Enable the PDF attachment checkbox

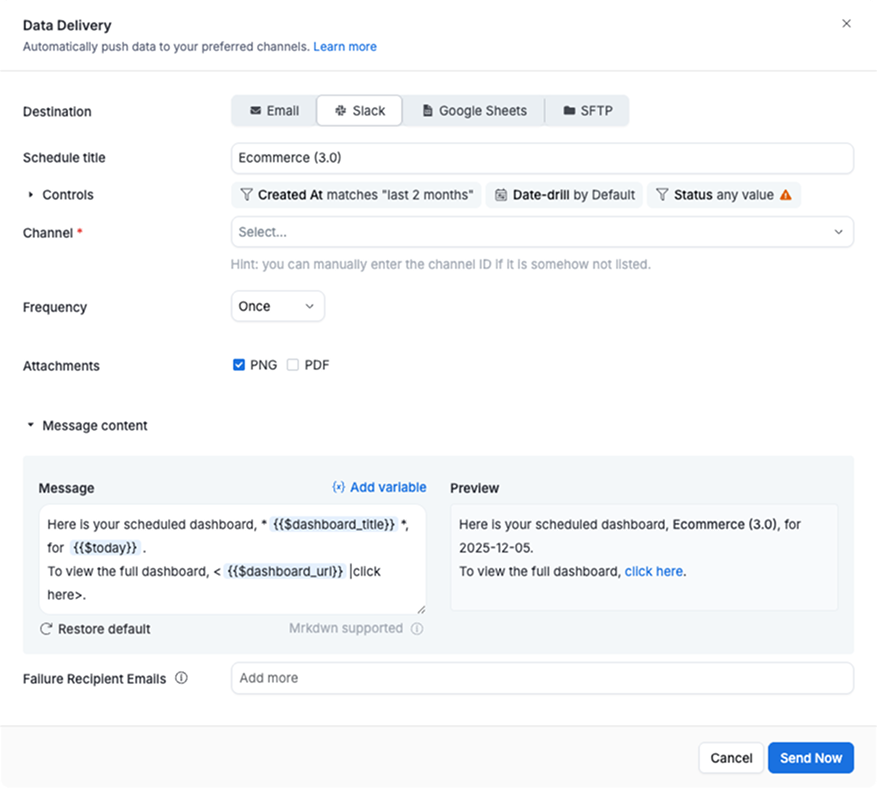click(292, 364)
